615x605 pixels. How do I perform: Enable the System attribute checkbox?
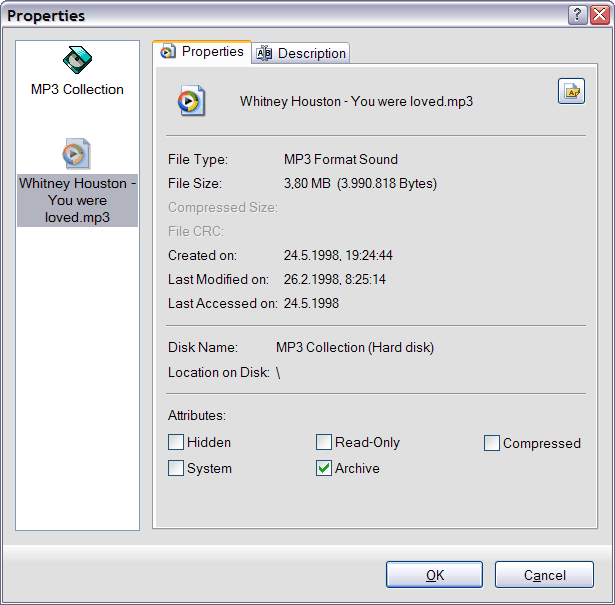point(176,468)
